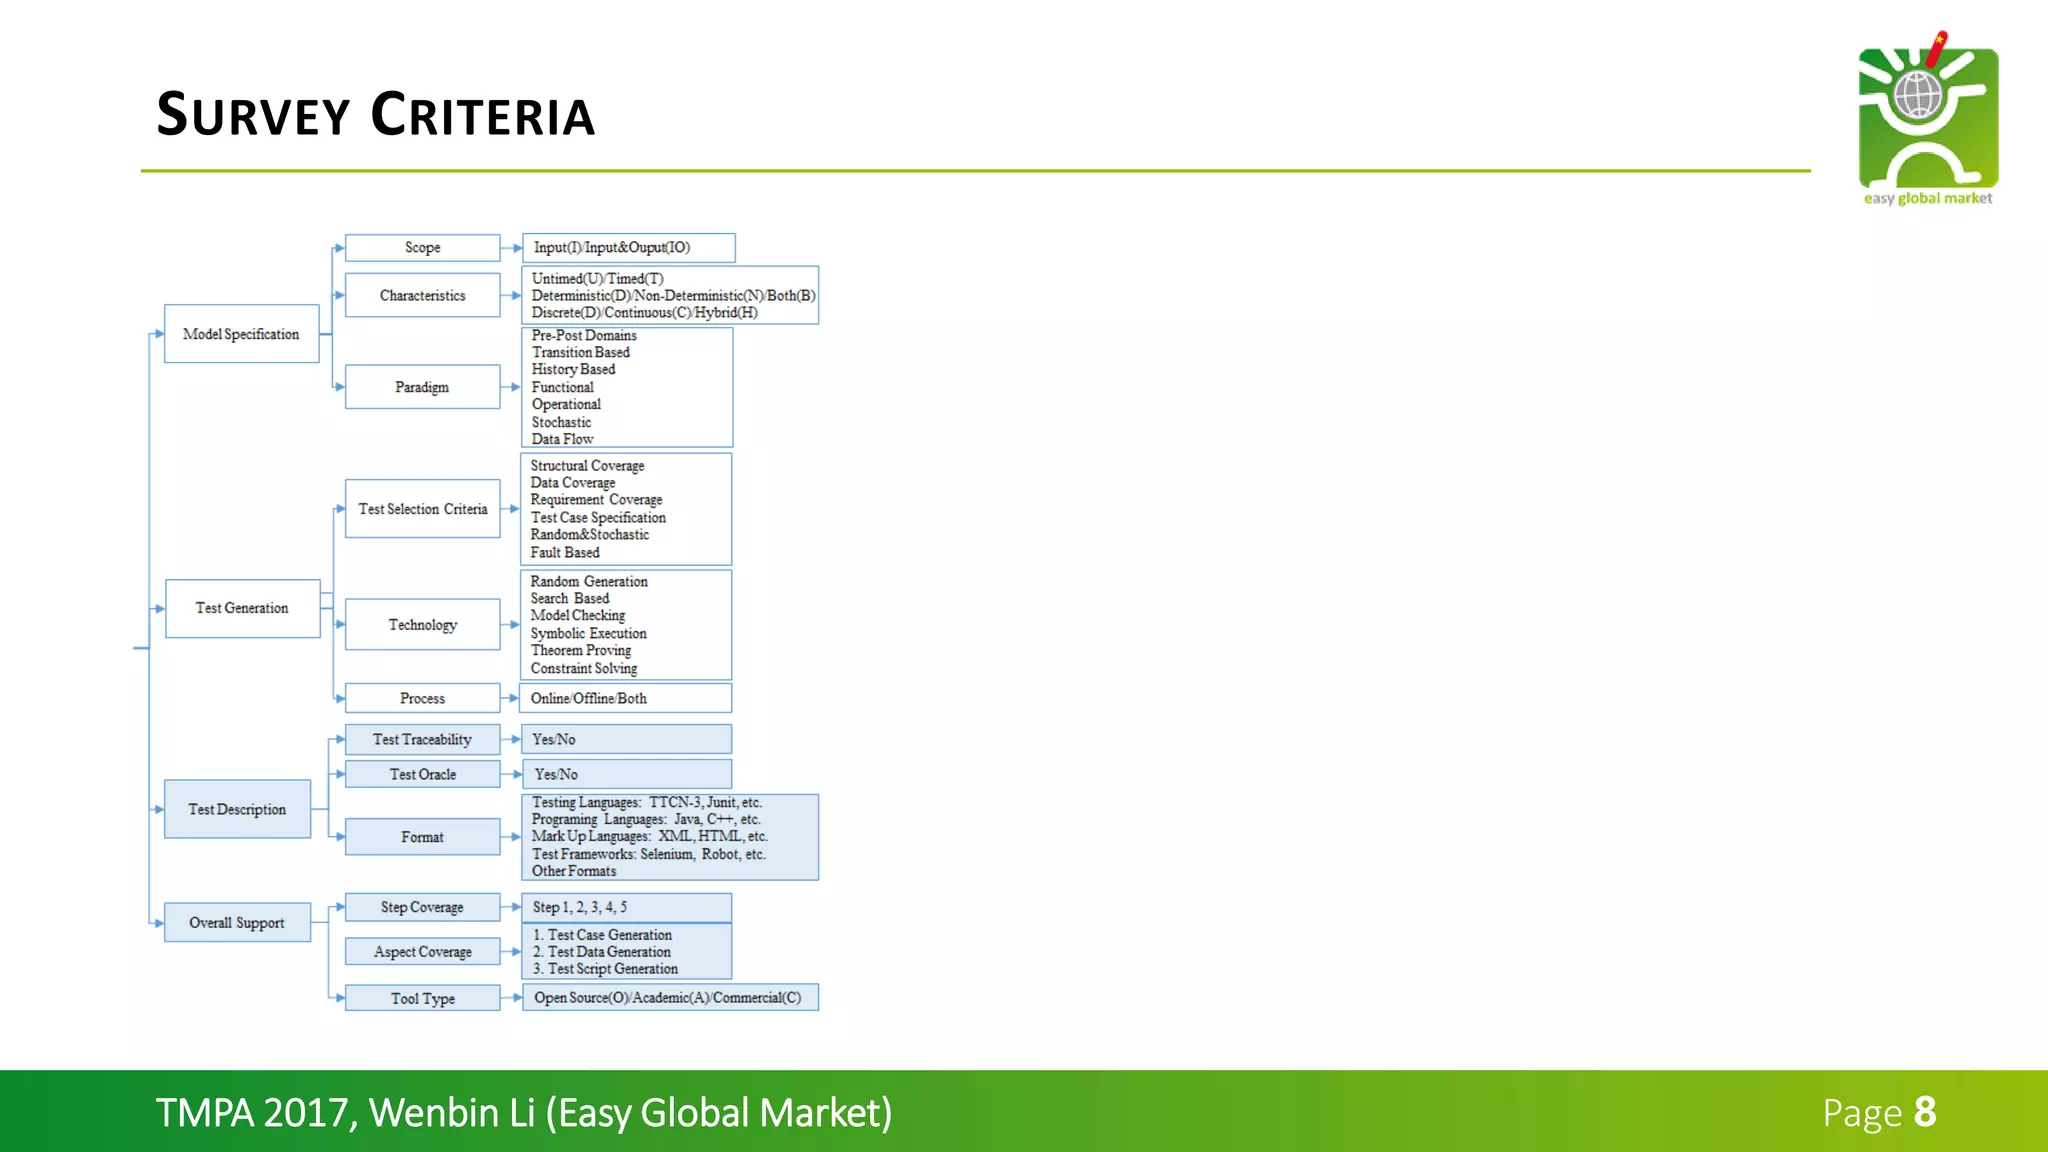Click Yes/No beside Test Traceability
The height and width of the screenshot is (1152, 2048).
pos(627,739)
